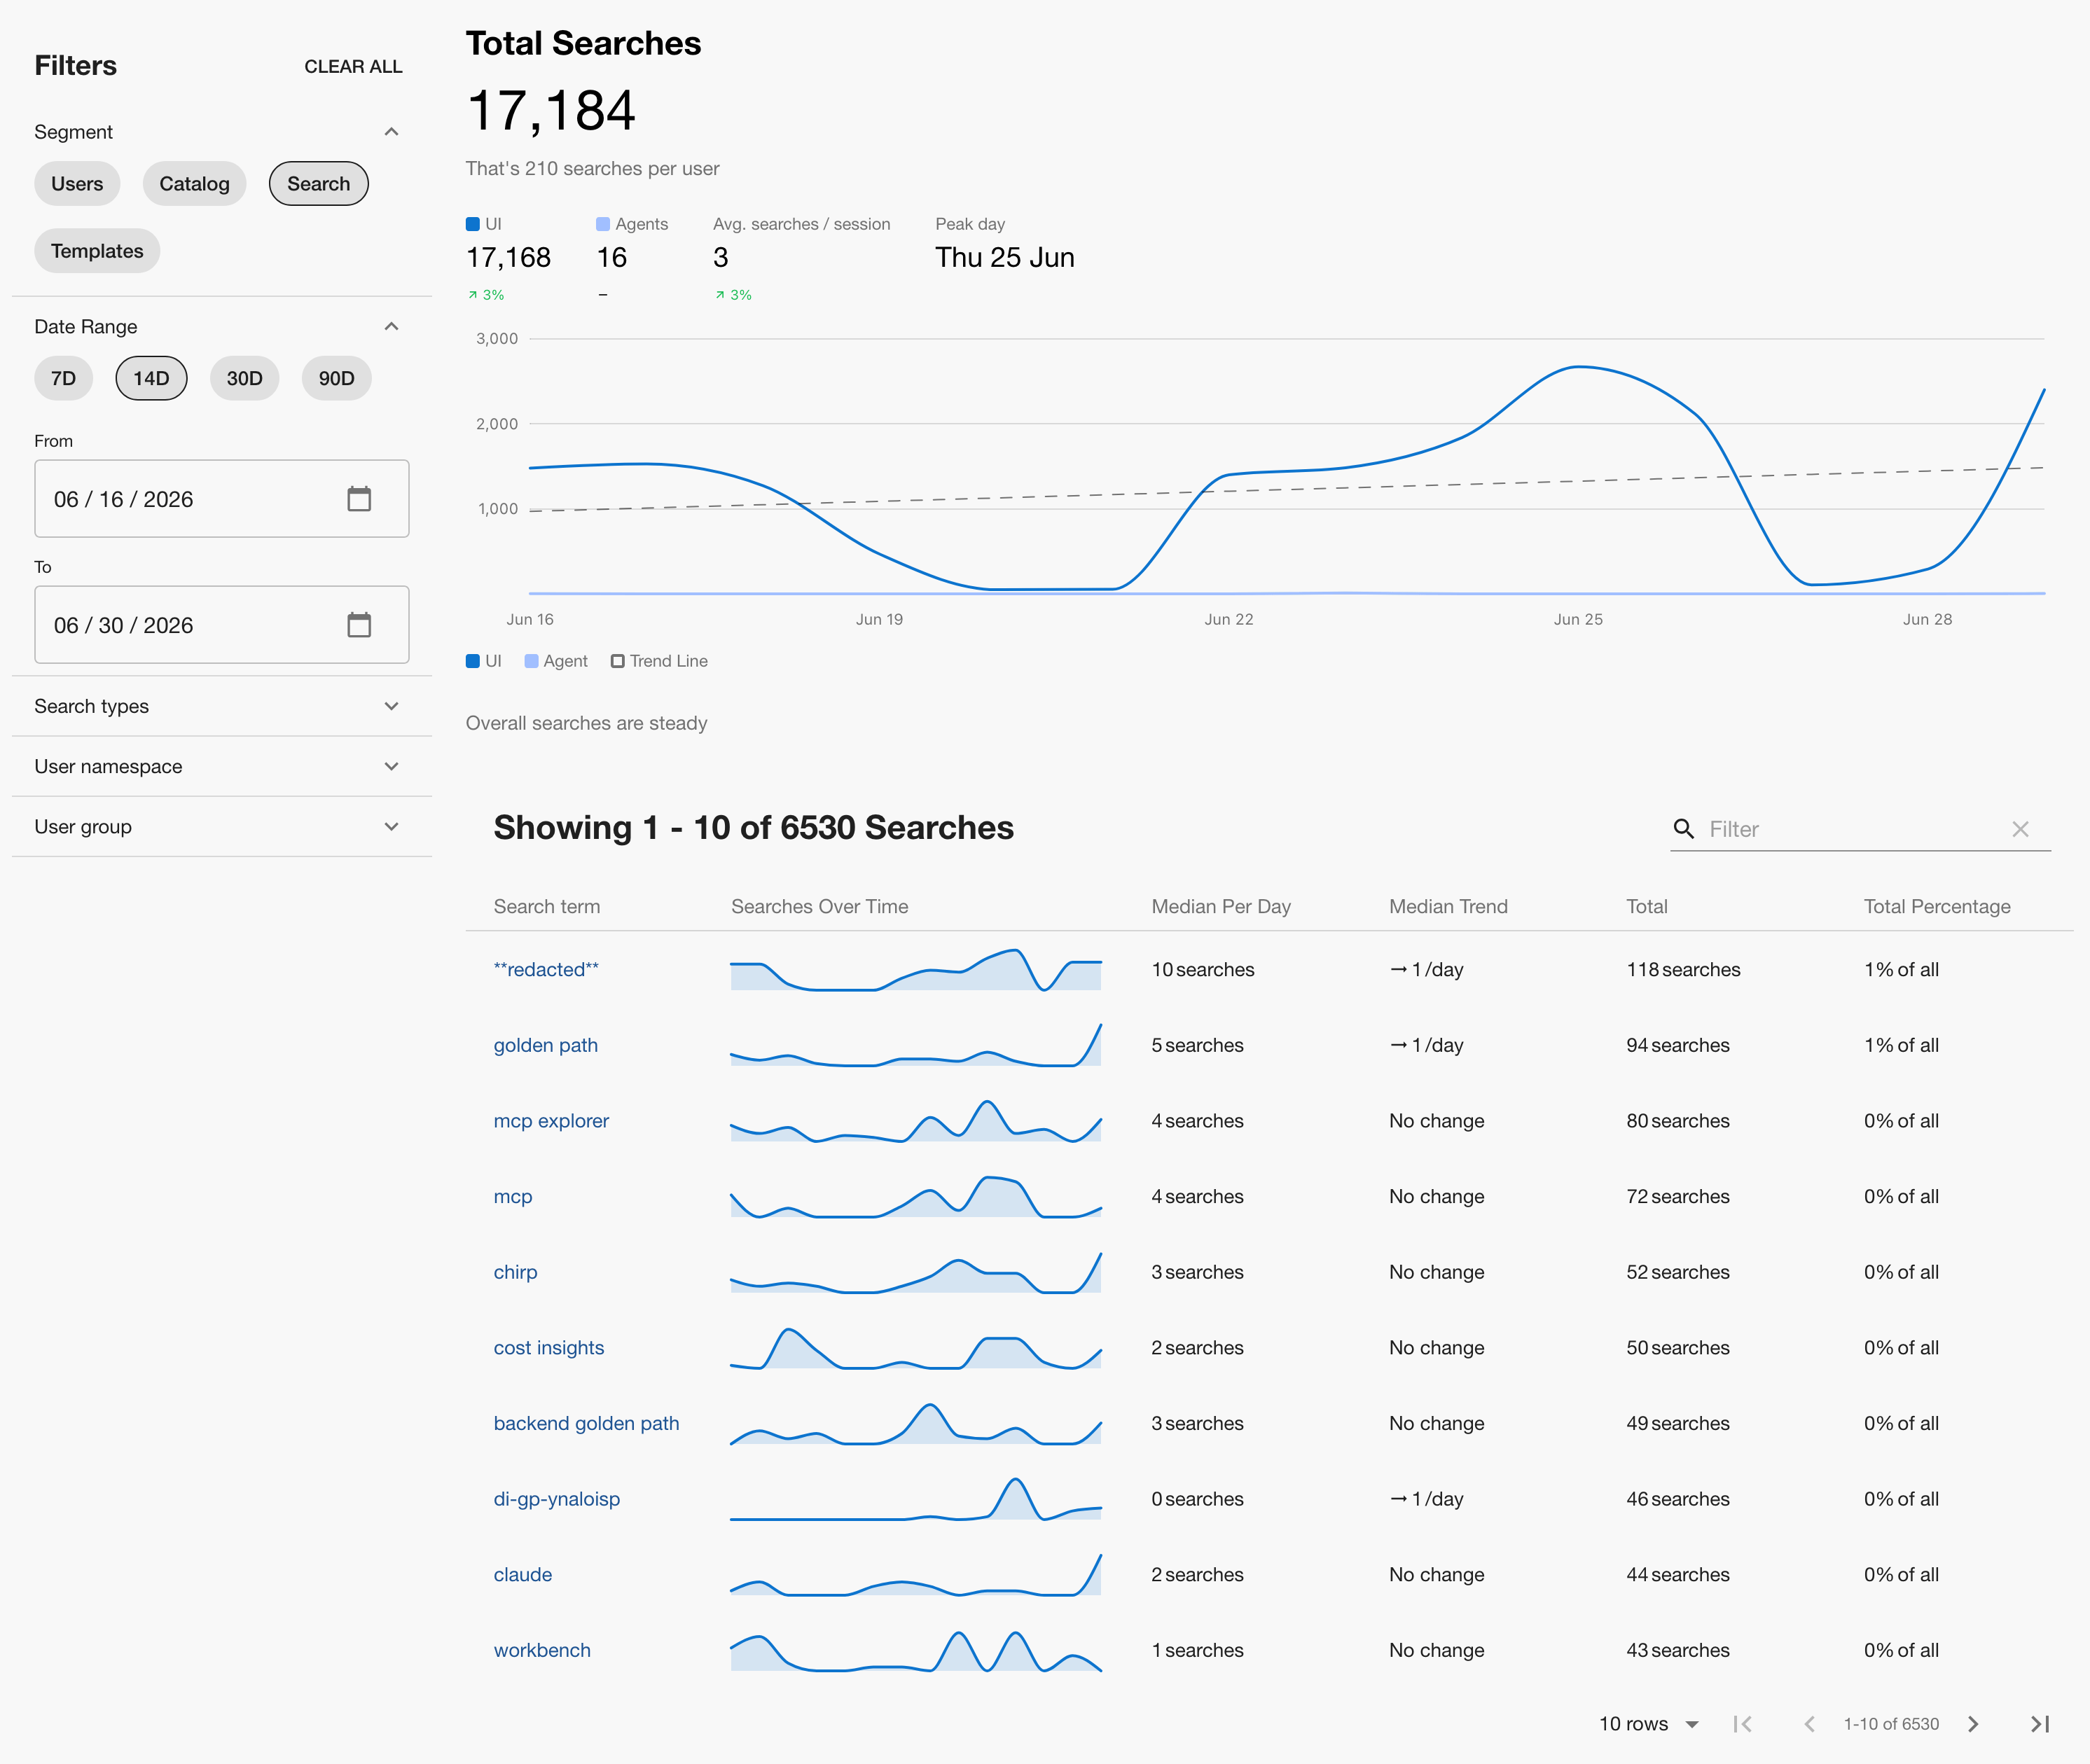Click the search magnifier icon beside Filter
2090x1764 pixels.
1684,829
